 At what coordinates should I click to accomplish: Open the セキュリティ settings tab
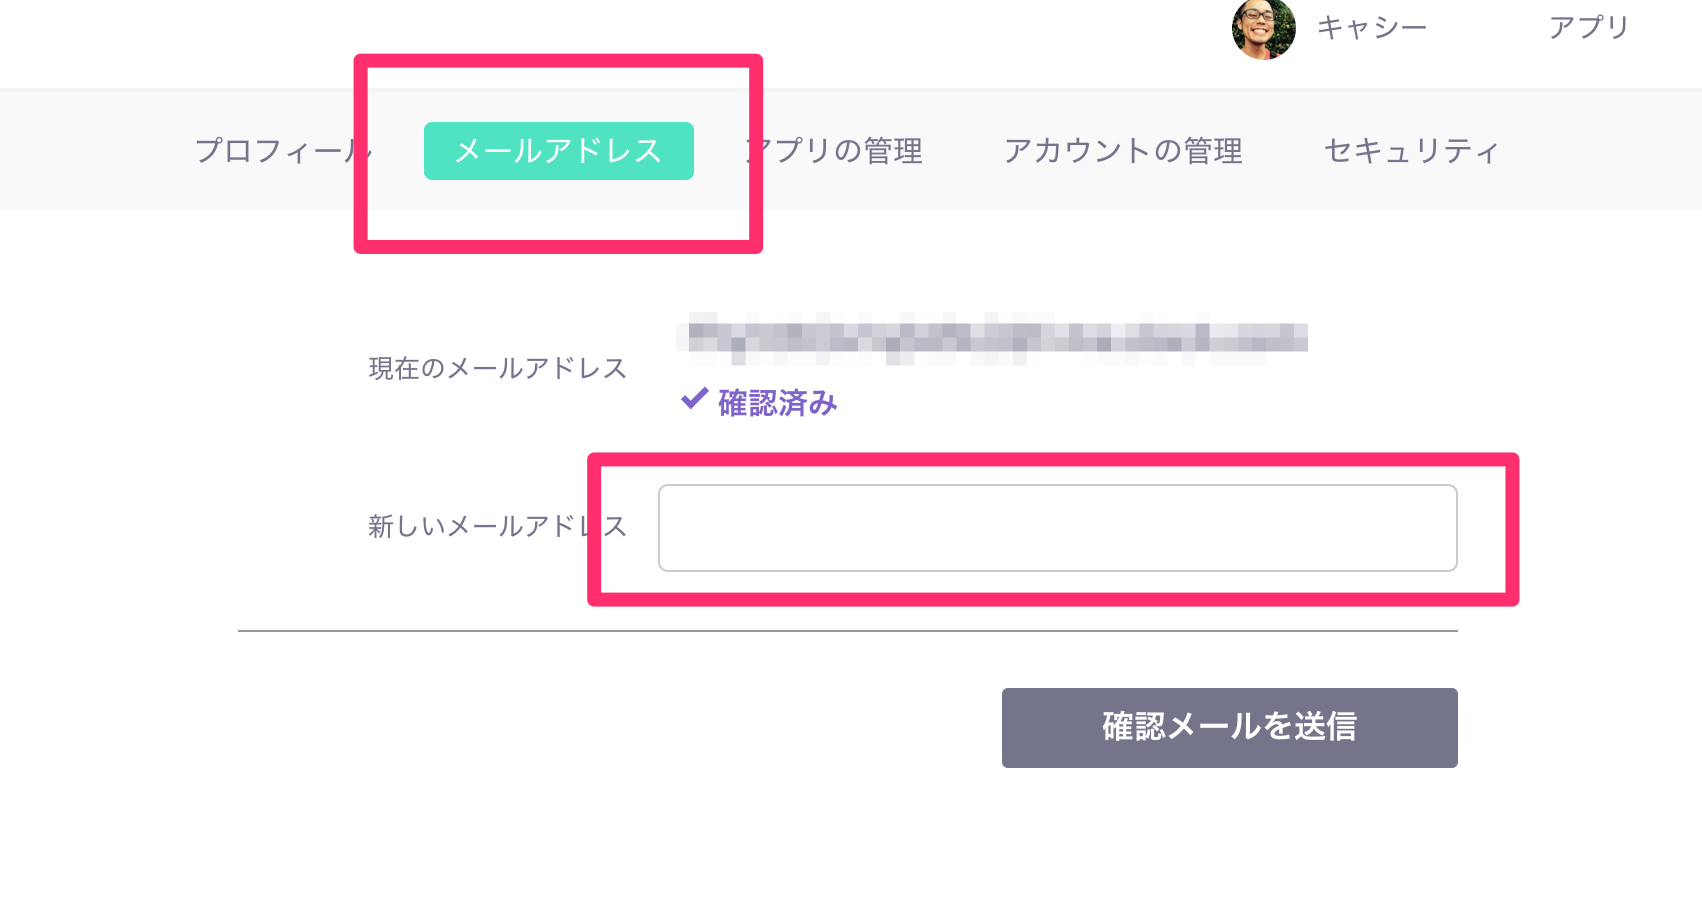(x=1410, y=150)
